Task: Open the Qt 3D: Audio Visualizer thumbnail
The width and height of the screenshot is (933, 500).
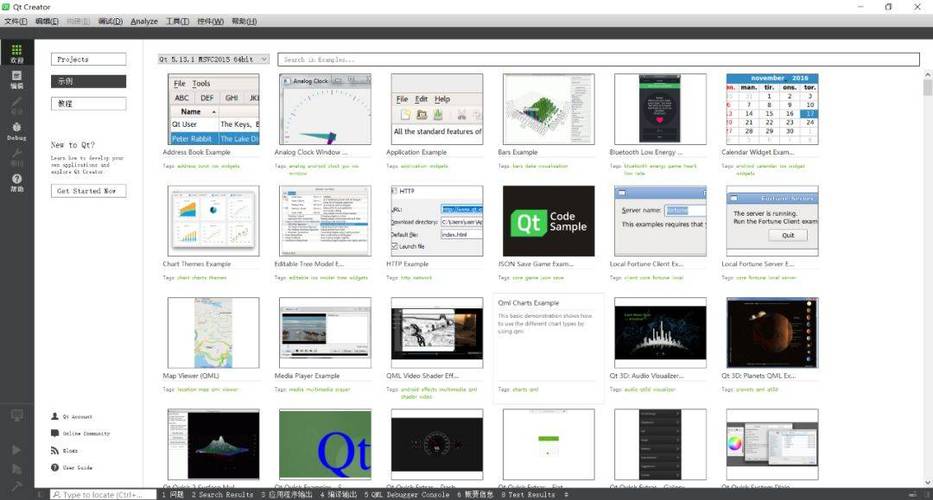Action: click(660, 333)
